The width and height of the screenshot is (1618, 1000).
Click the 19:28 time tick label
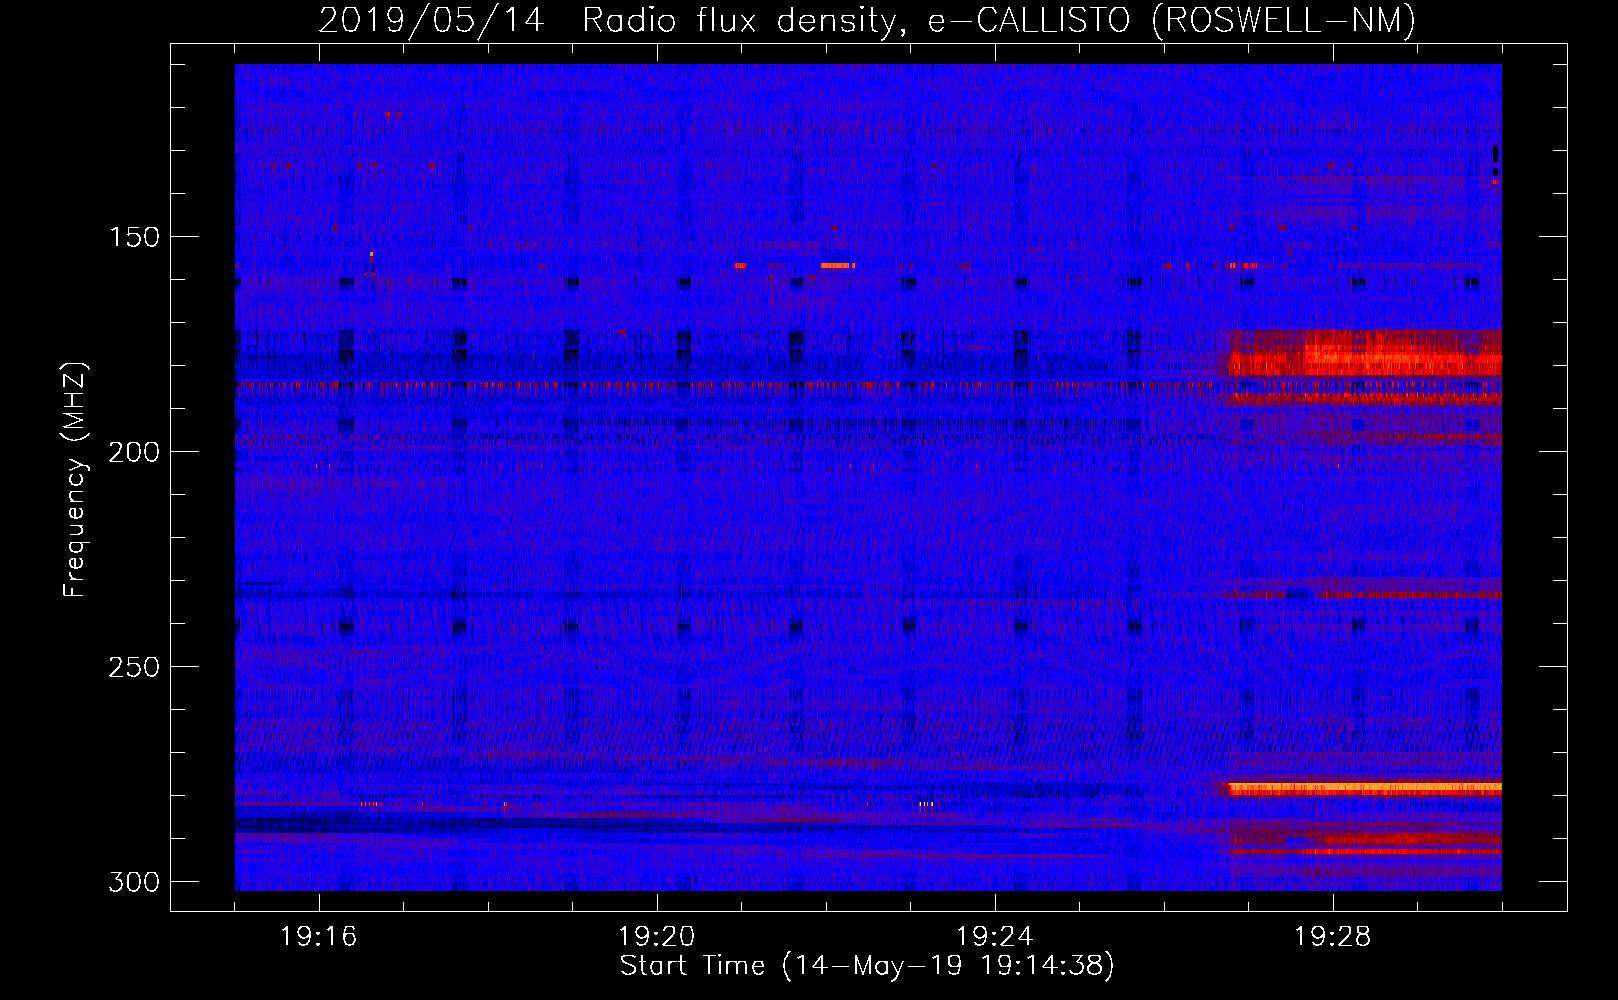(x=1333, y=937)
